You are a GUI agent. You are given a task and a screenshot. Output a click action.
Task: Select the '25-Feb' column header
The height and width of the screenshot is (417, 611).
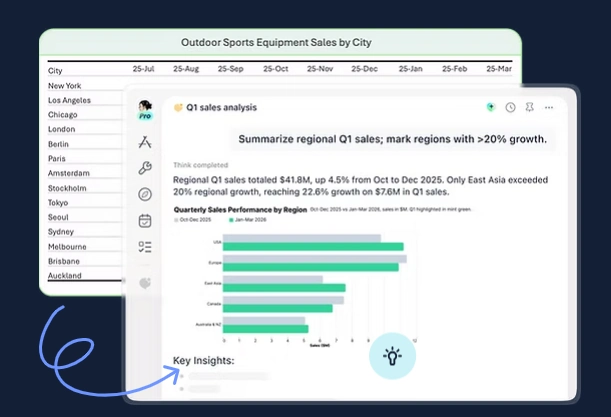(454, 69)
